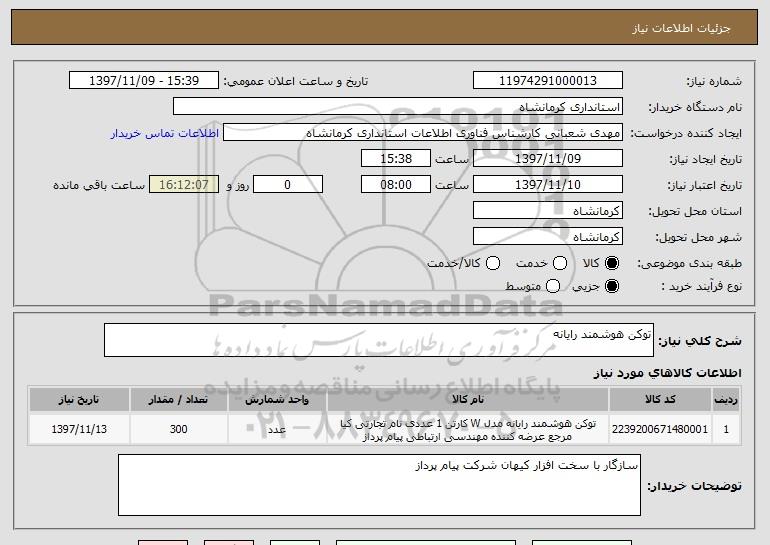Click the creation date field 1397/11/09
This screenshot has height=545, width=770.
[548, 159]
